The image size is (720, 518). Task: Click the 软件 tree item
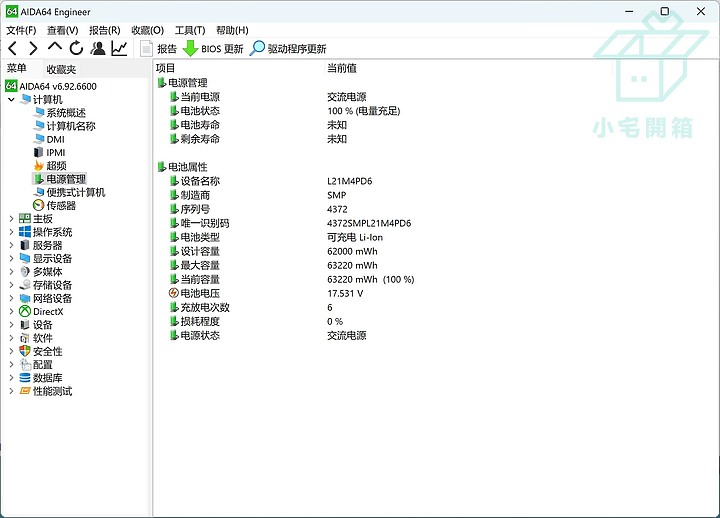[x=36, y=338]
